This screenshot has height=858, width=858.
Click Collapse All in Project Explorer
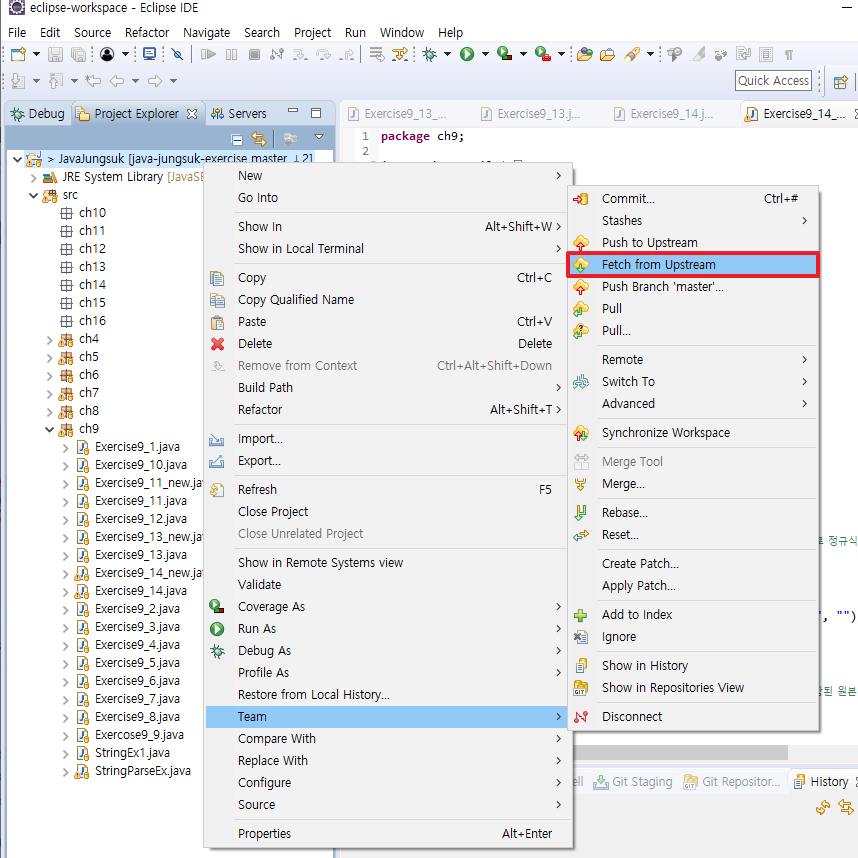coord(237,140)
